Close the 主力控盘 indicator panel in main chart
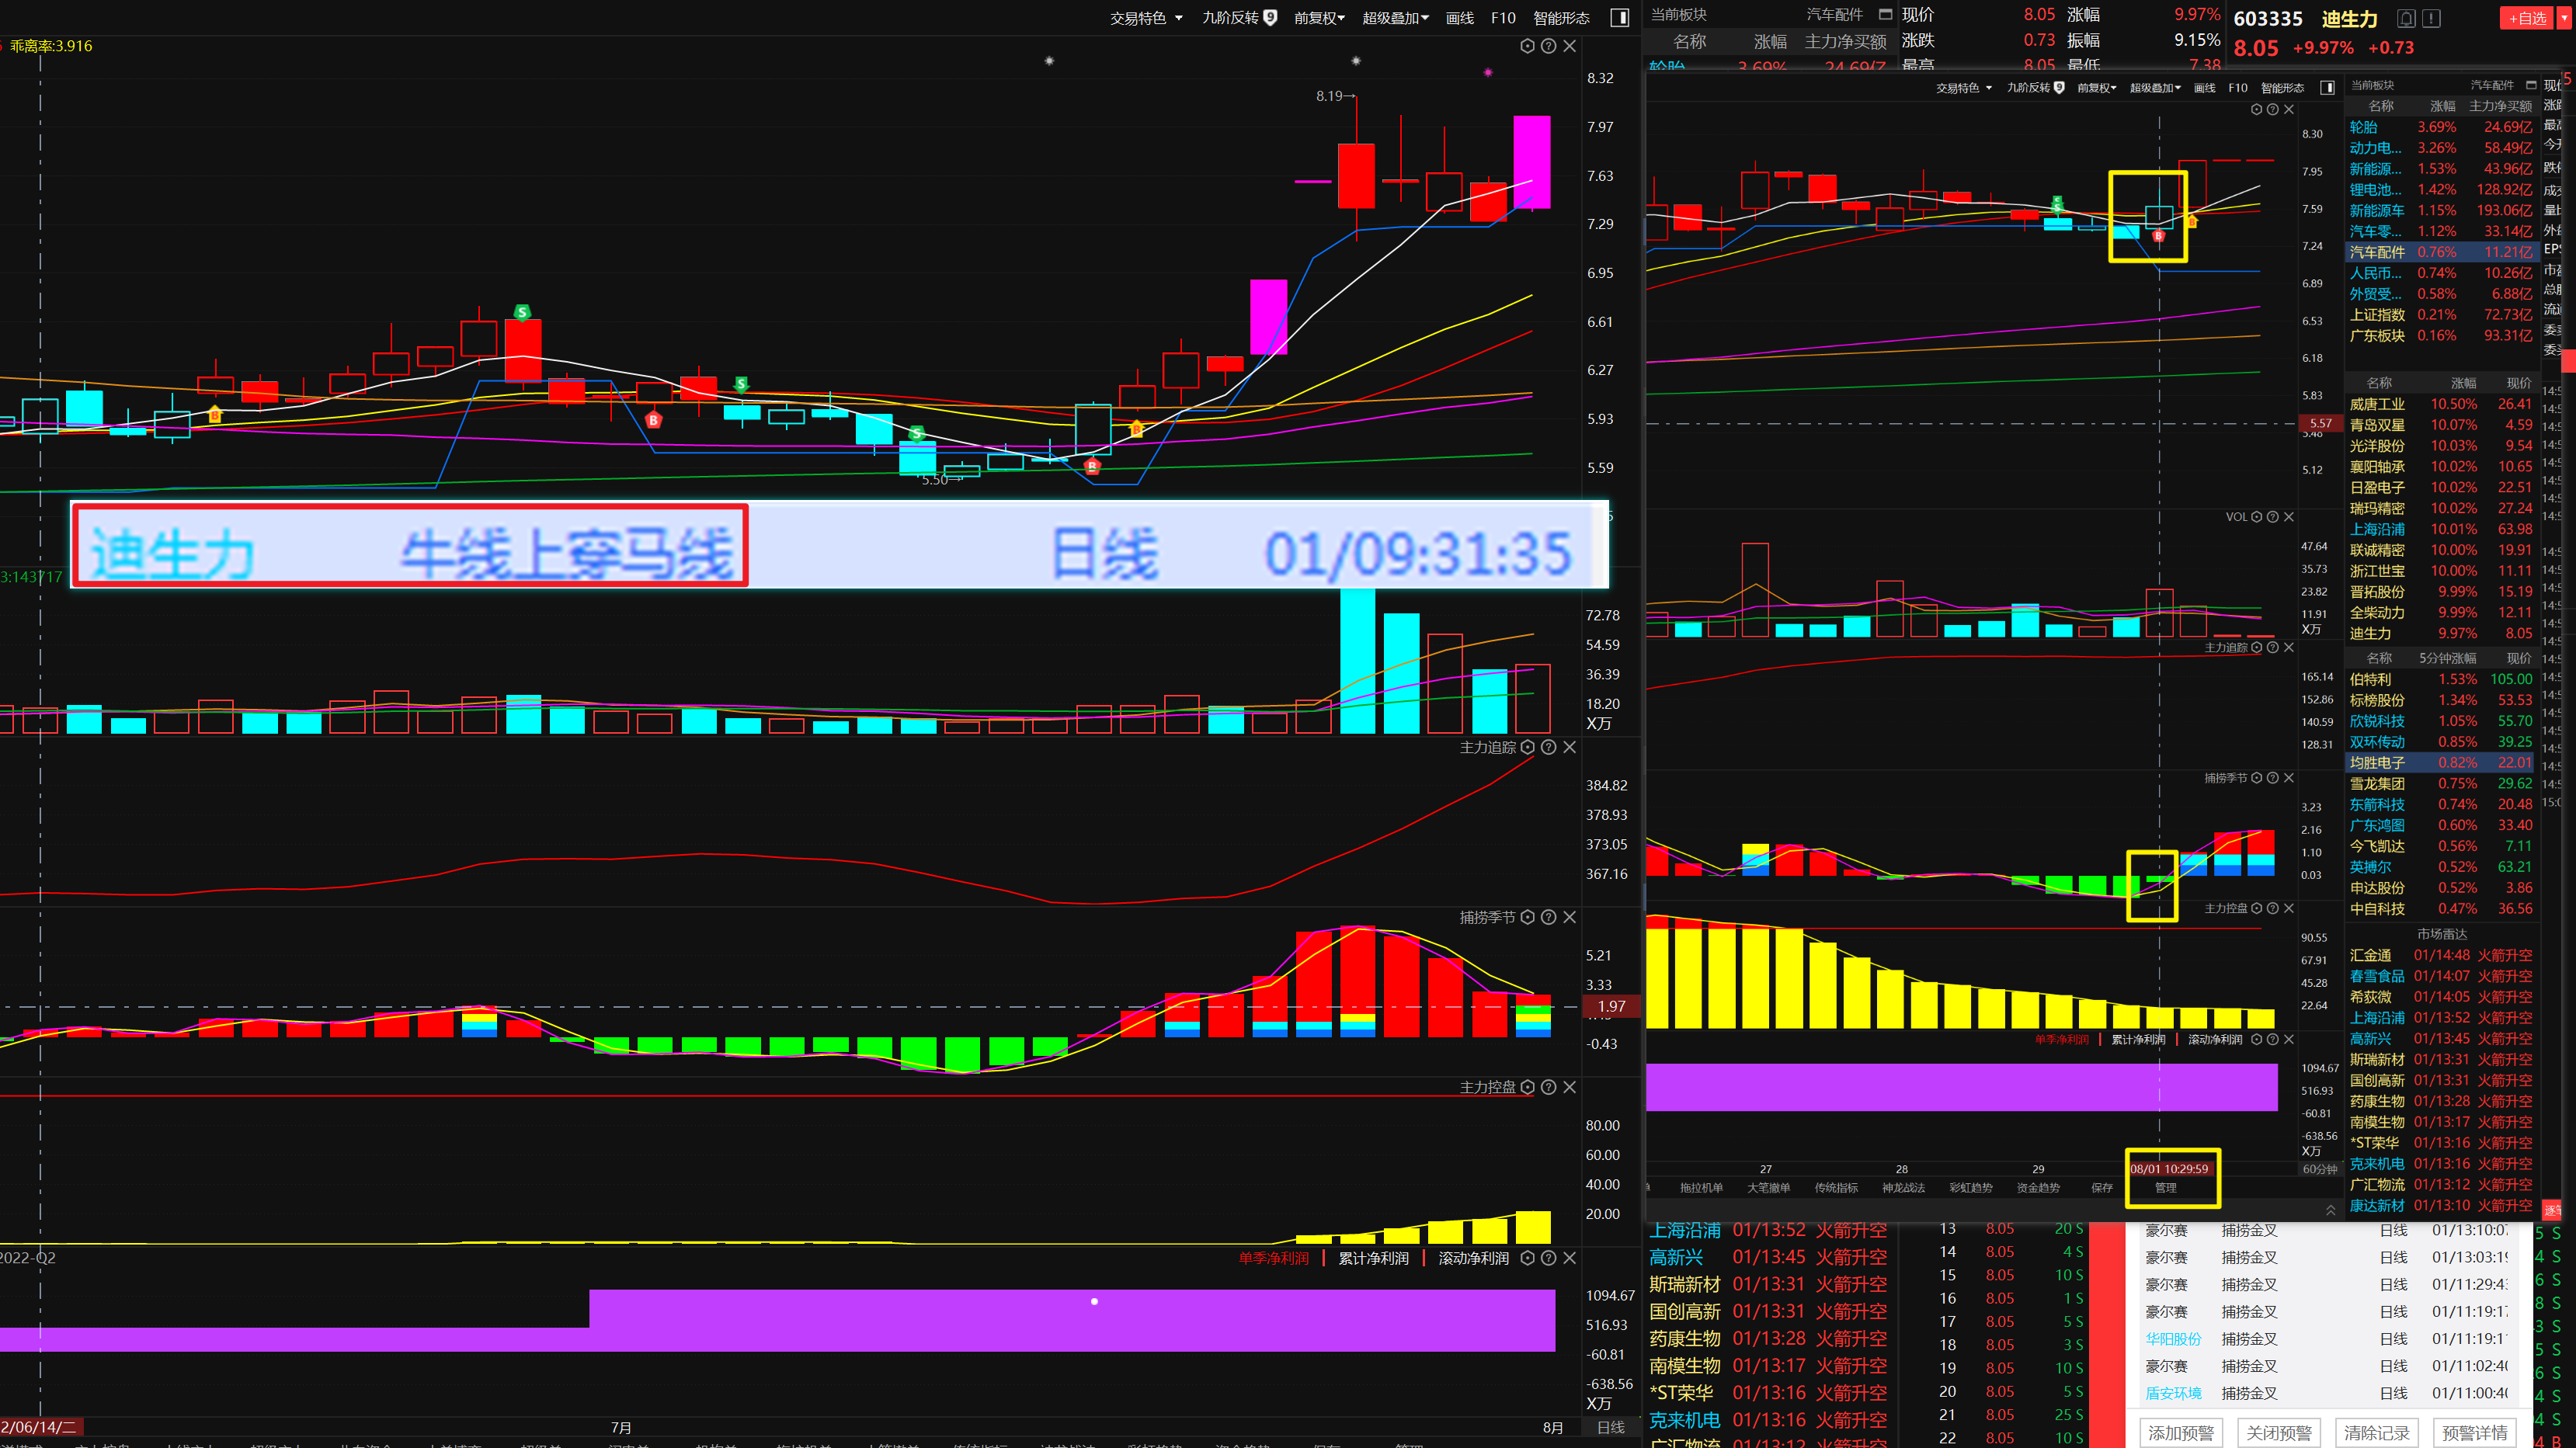2576x1448 pixels. (x=1569, y=1087)
